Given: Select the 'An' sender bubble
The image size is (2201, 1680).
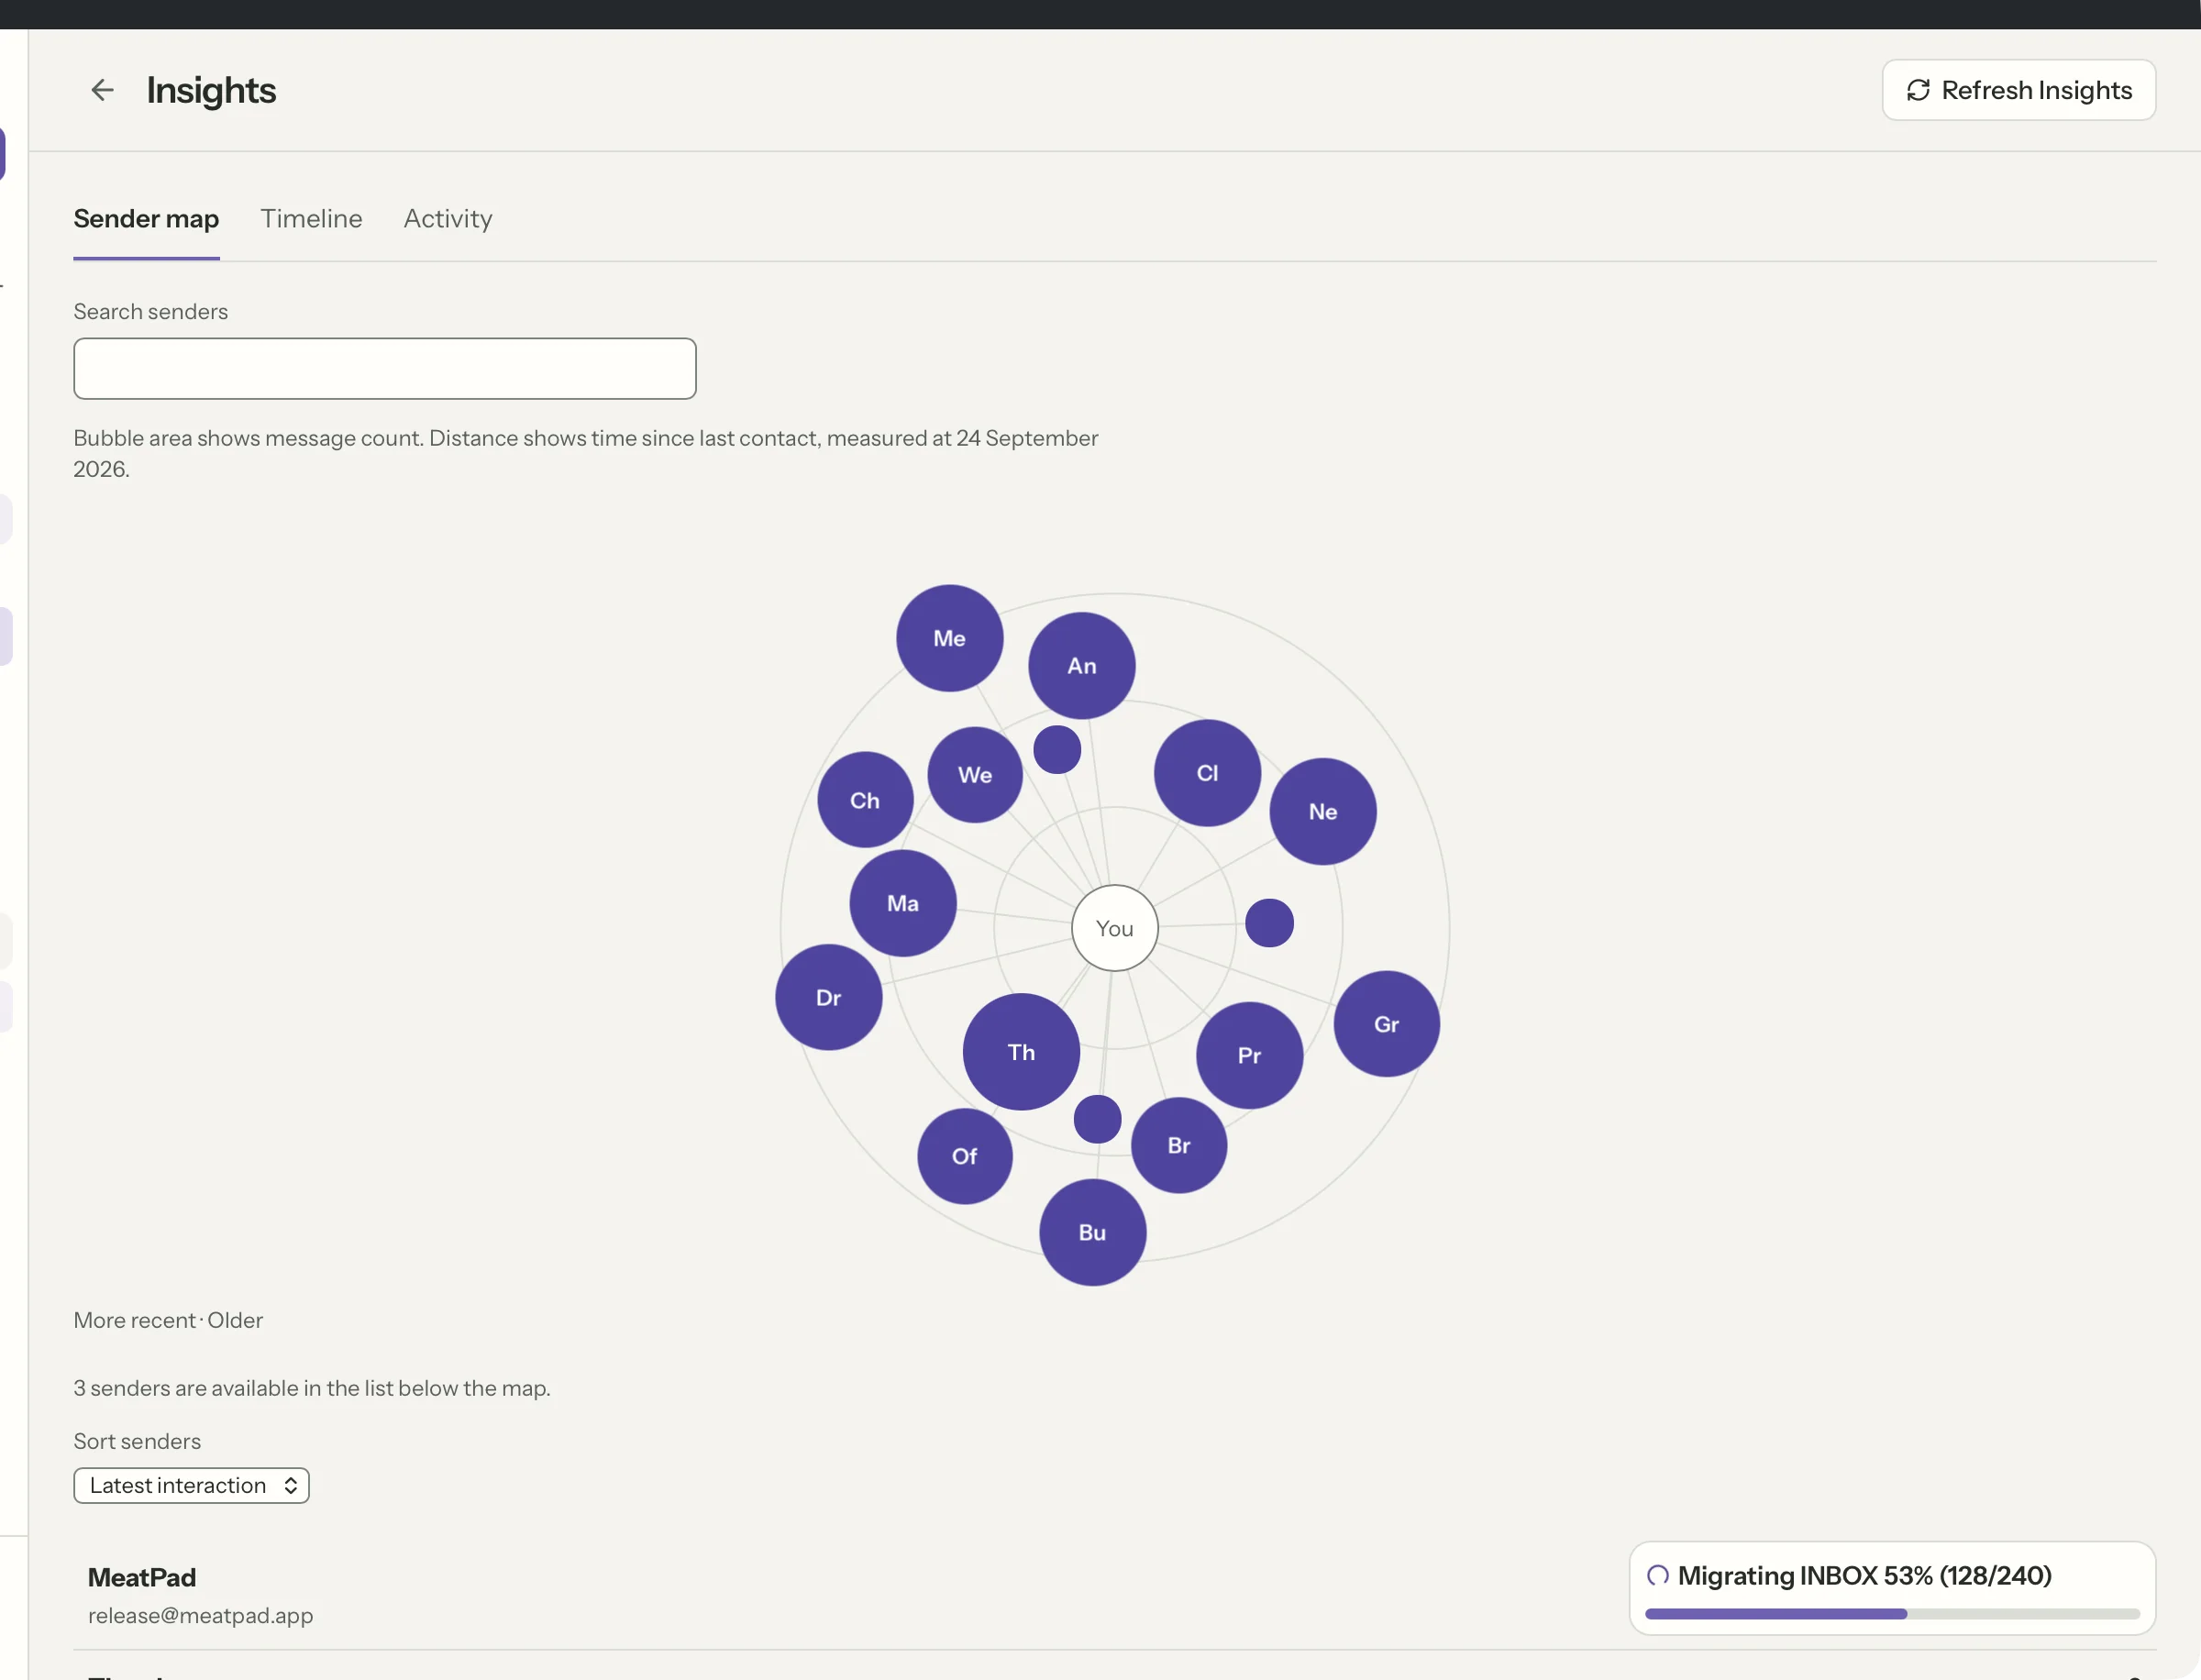Looking at the screenshot, I should point(1081,666).
